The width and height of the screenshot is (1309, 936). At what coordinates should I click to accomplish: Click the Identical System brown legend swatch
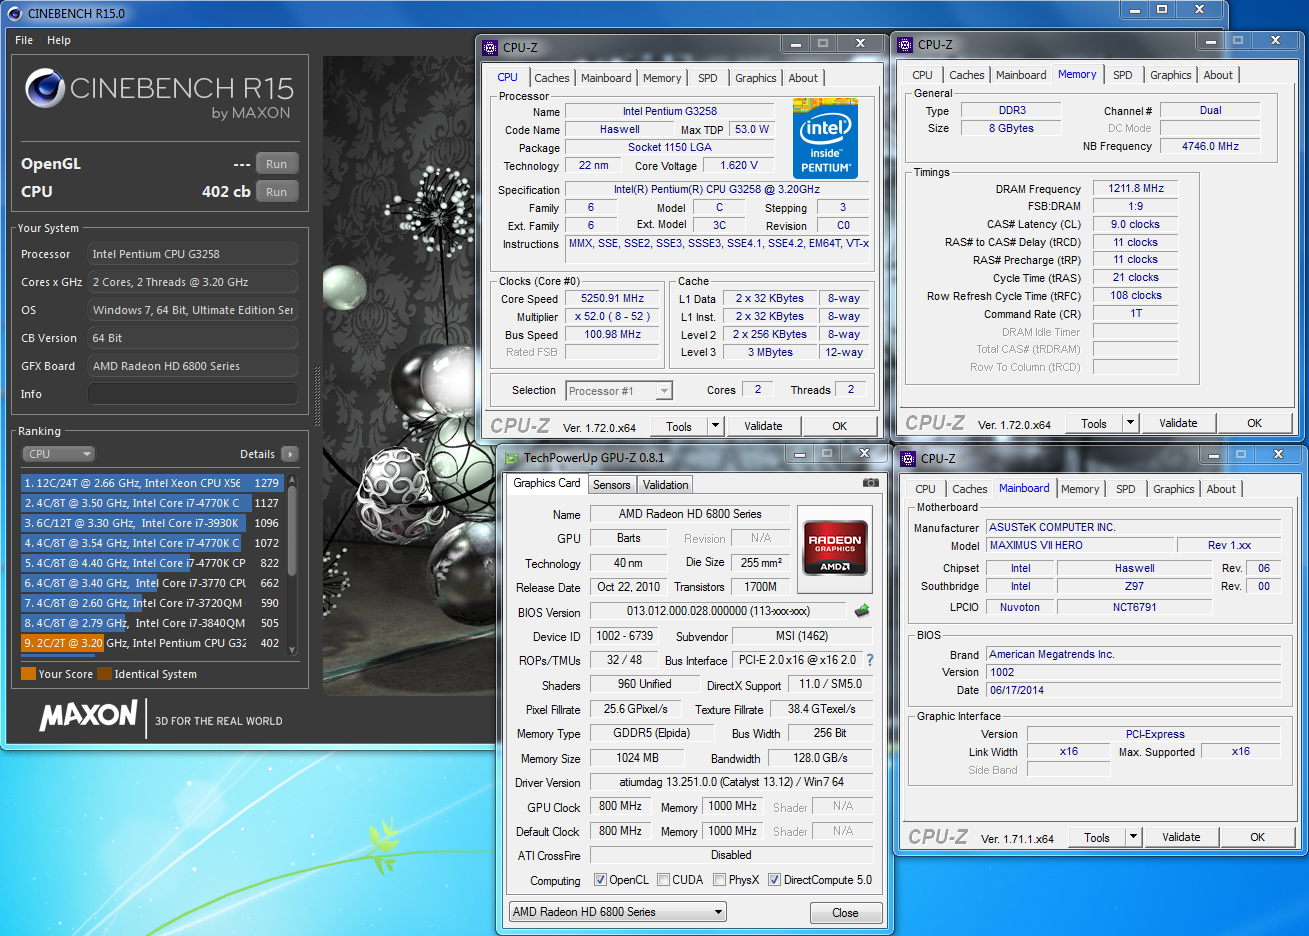104,674
